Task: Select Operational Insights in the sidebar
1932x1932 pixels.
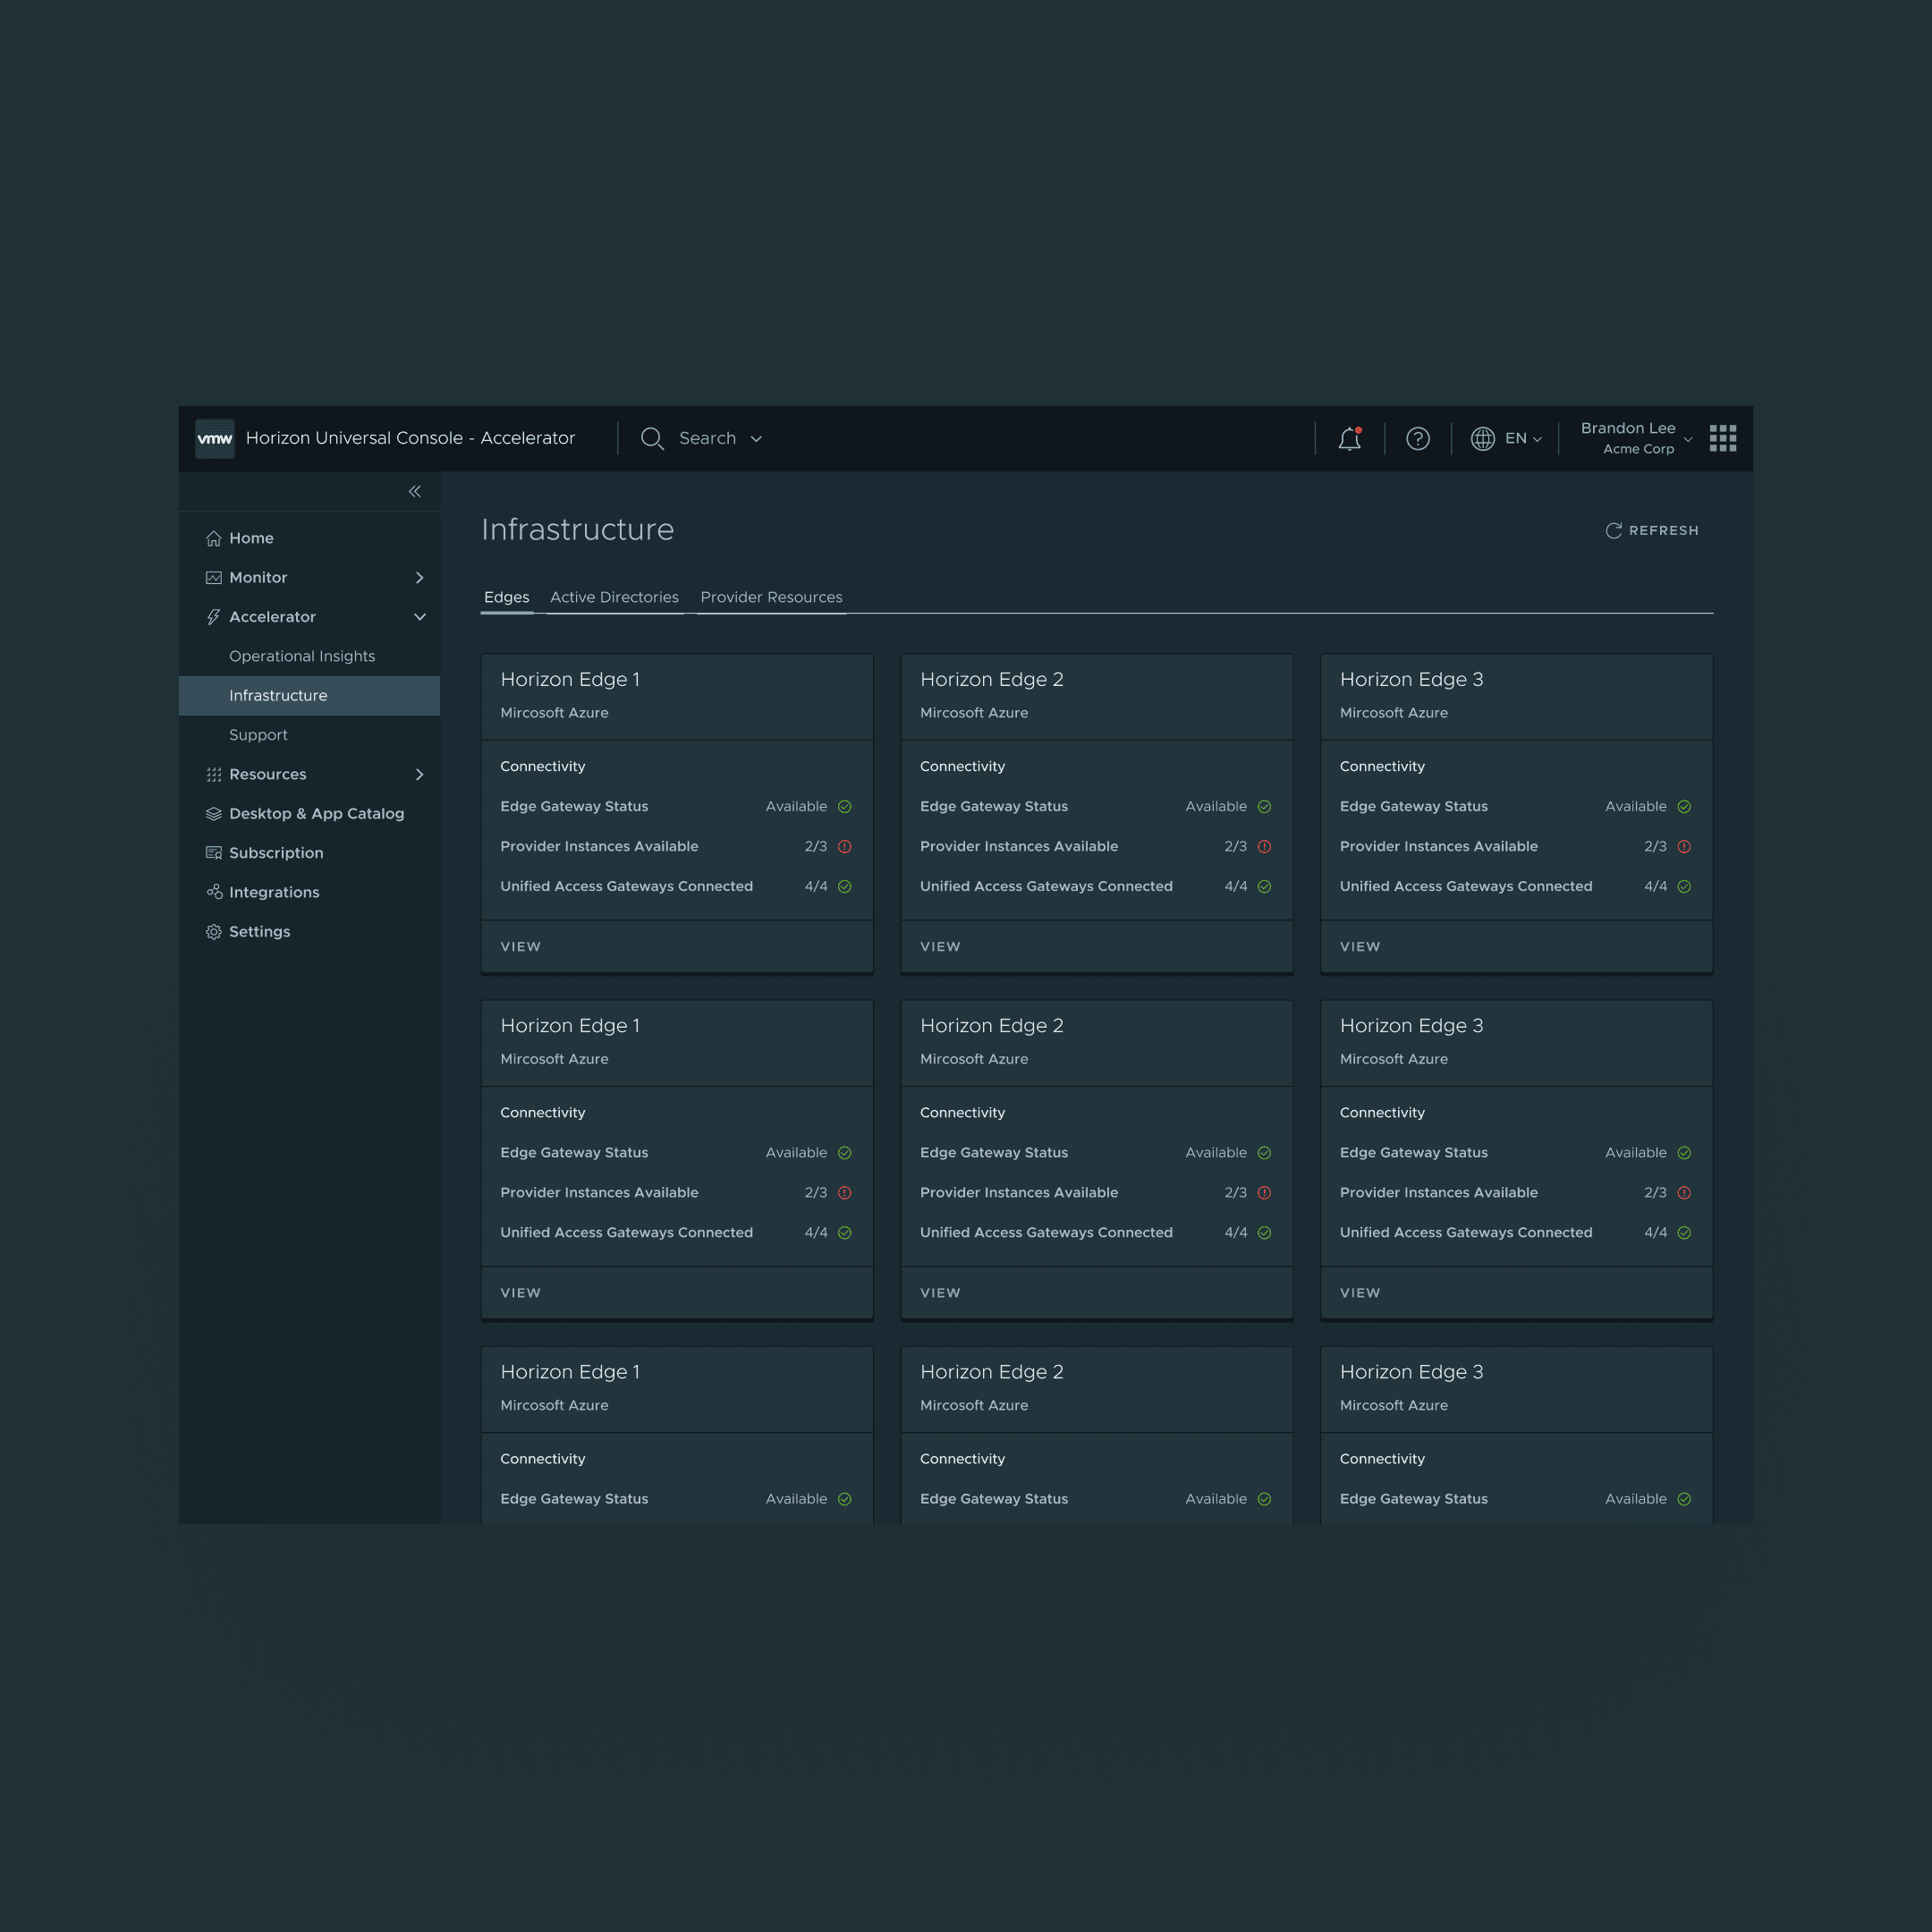Action: click(302, 656)
